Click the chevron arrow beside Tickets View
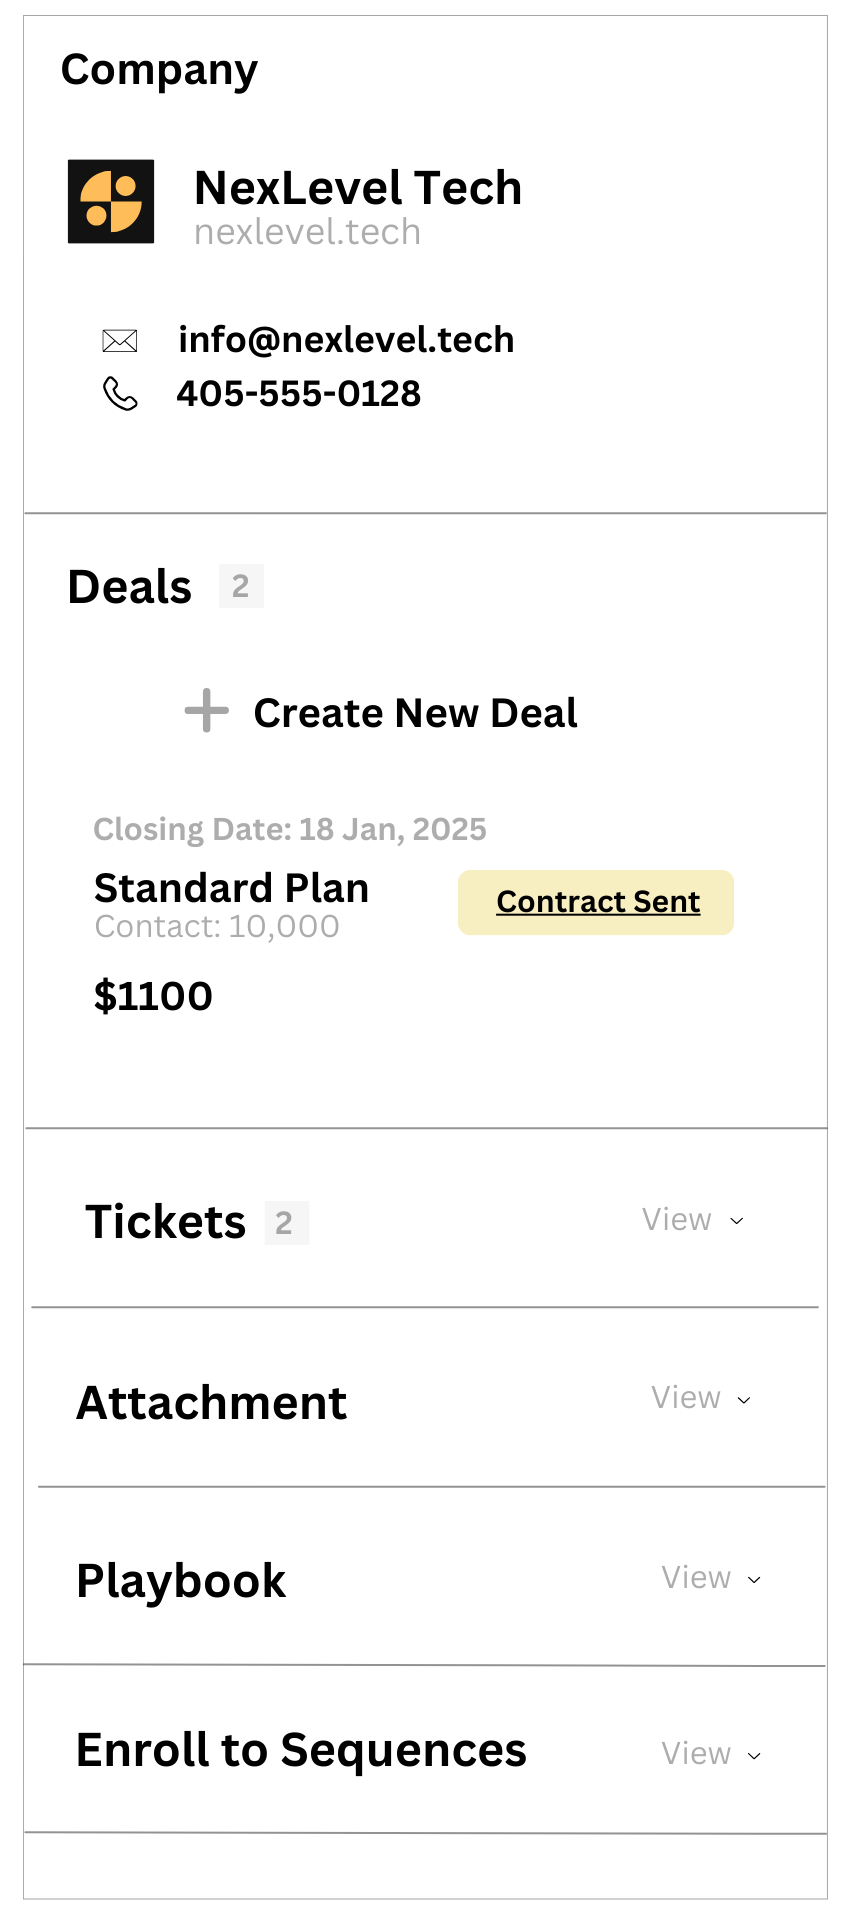 (x=737, y=1221)
